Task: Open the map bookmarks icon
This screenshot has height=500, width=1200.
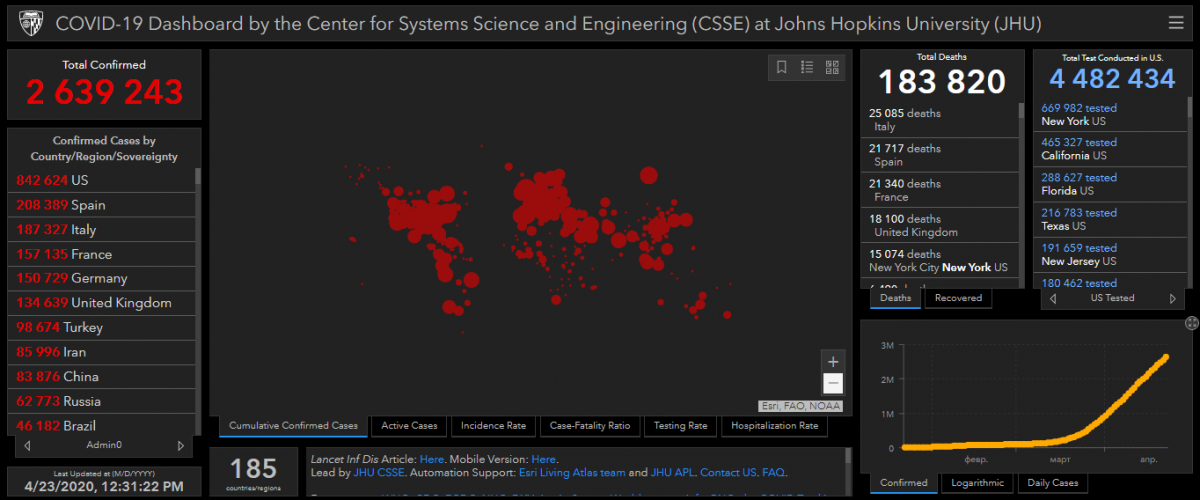Action: pos(782,67)
